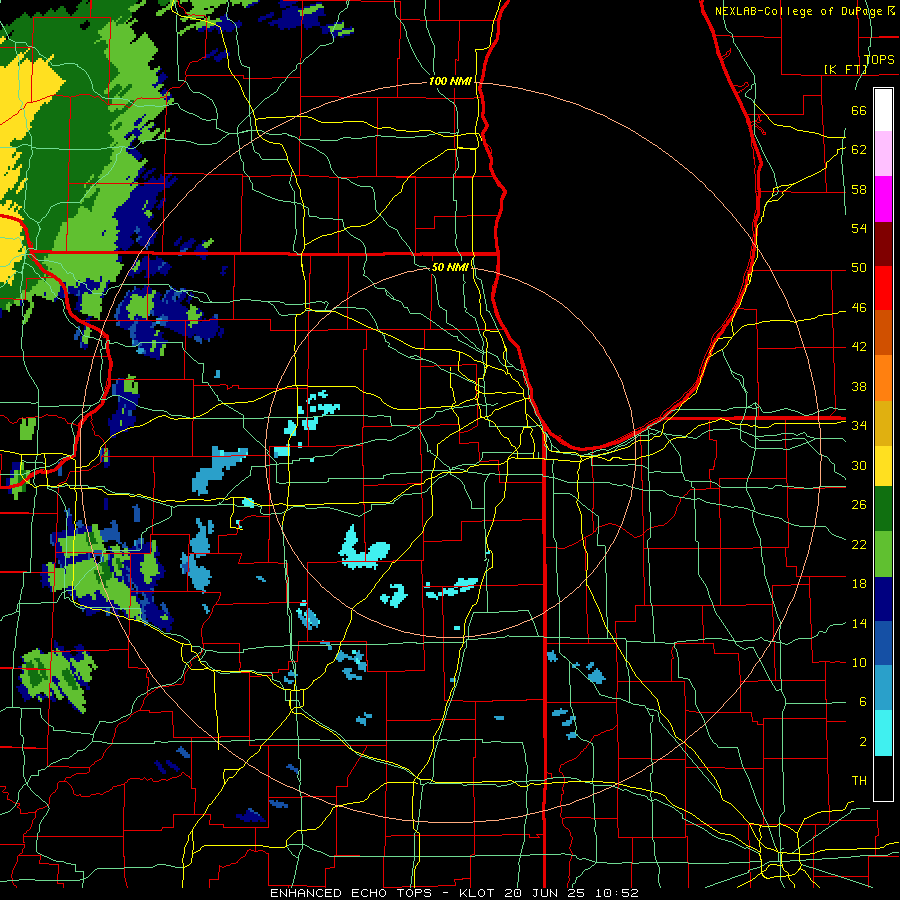Click the legend value '34'
Image resolution: width=900 pixels, height=900 pixels.
(x=859, y=425)
